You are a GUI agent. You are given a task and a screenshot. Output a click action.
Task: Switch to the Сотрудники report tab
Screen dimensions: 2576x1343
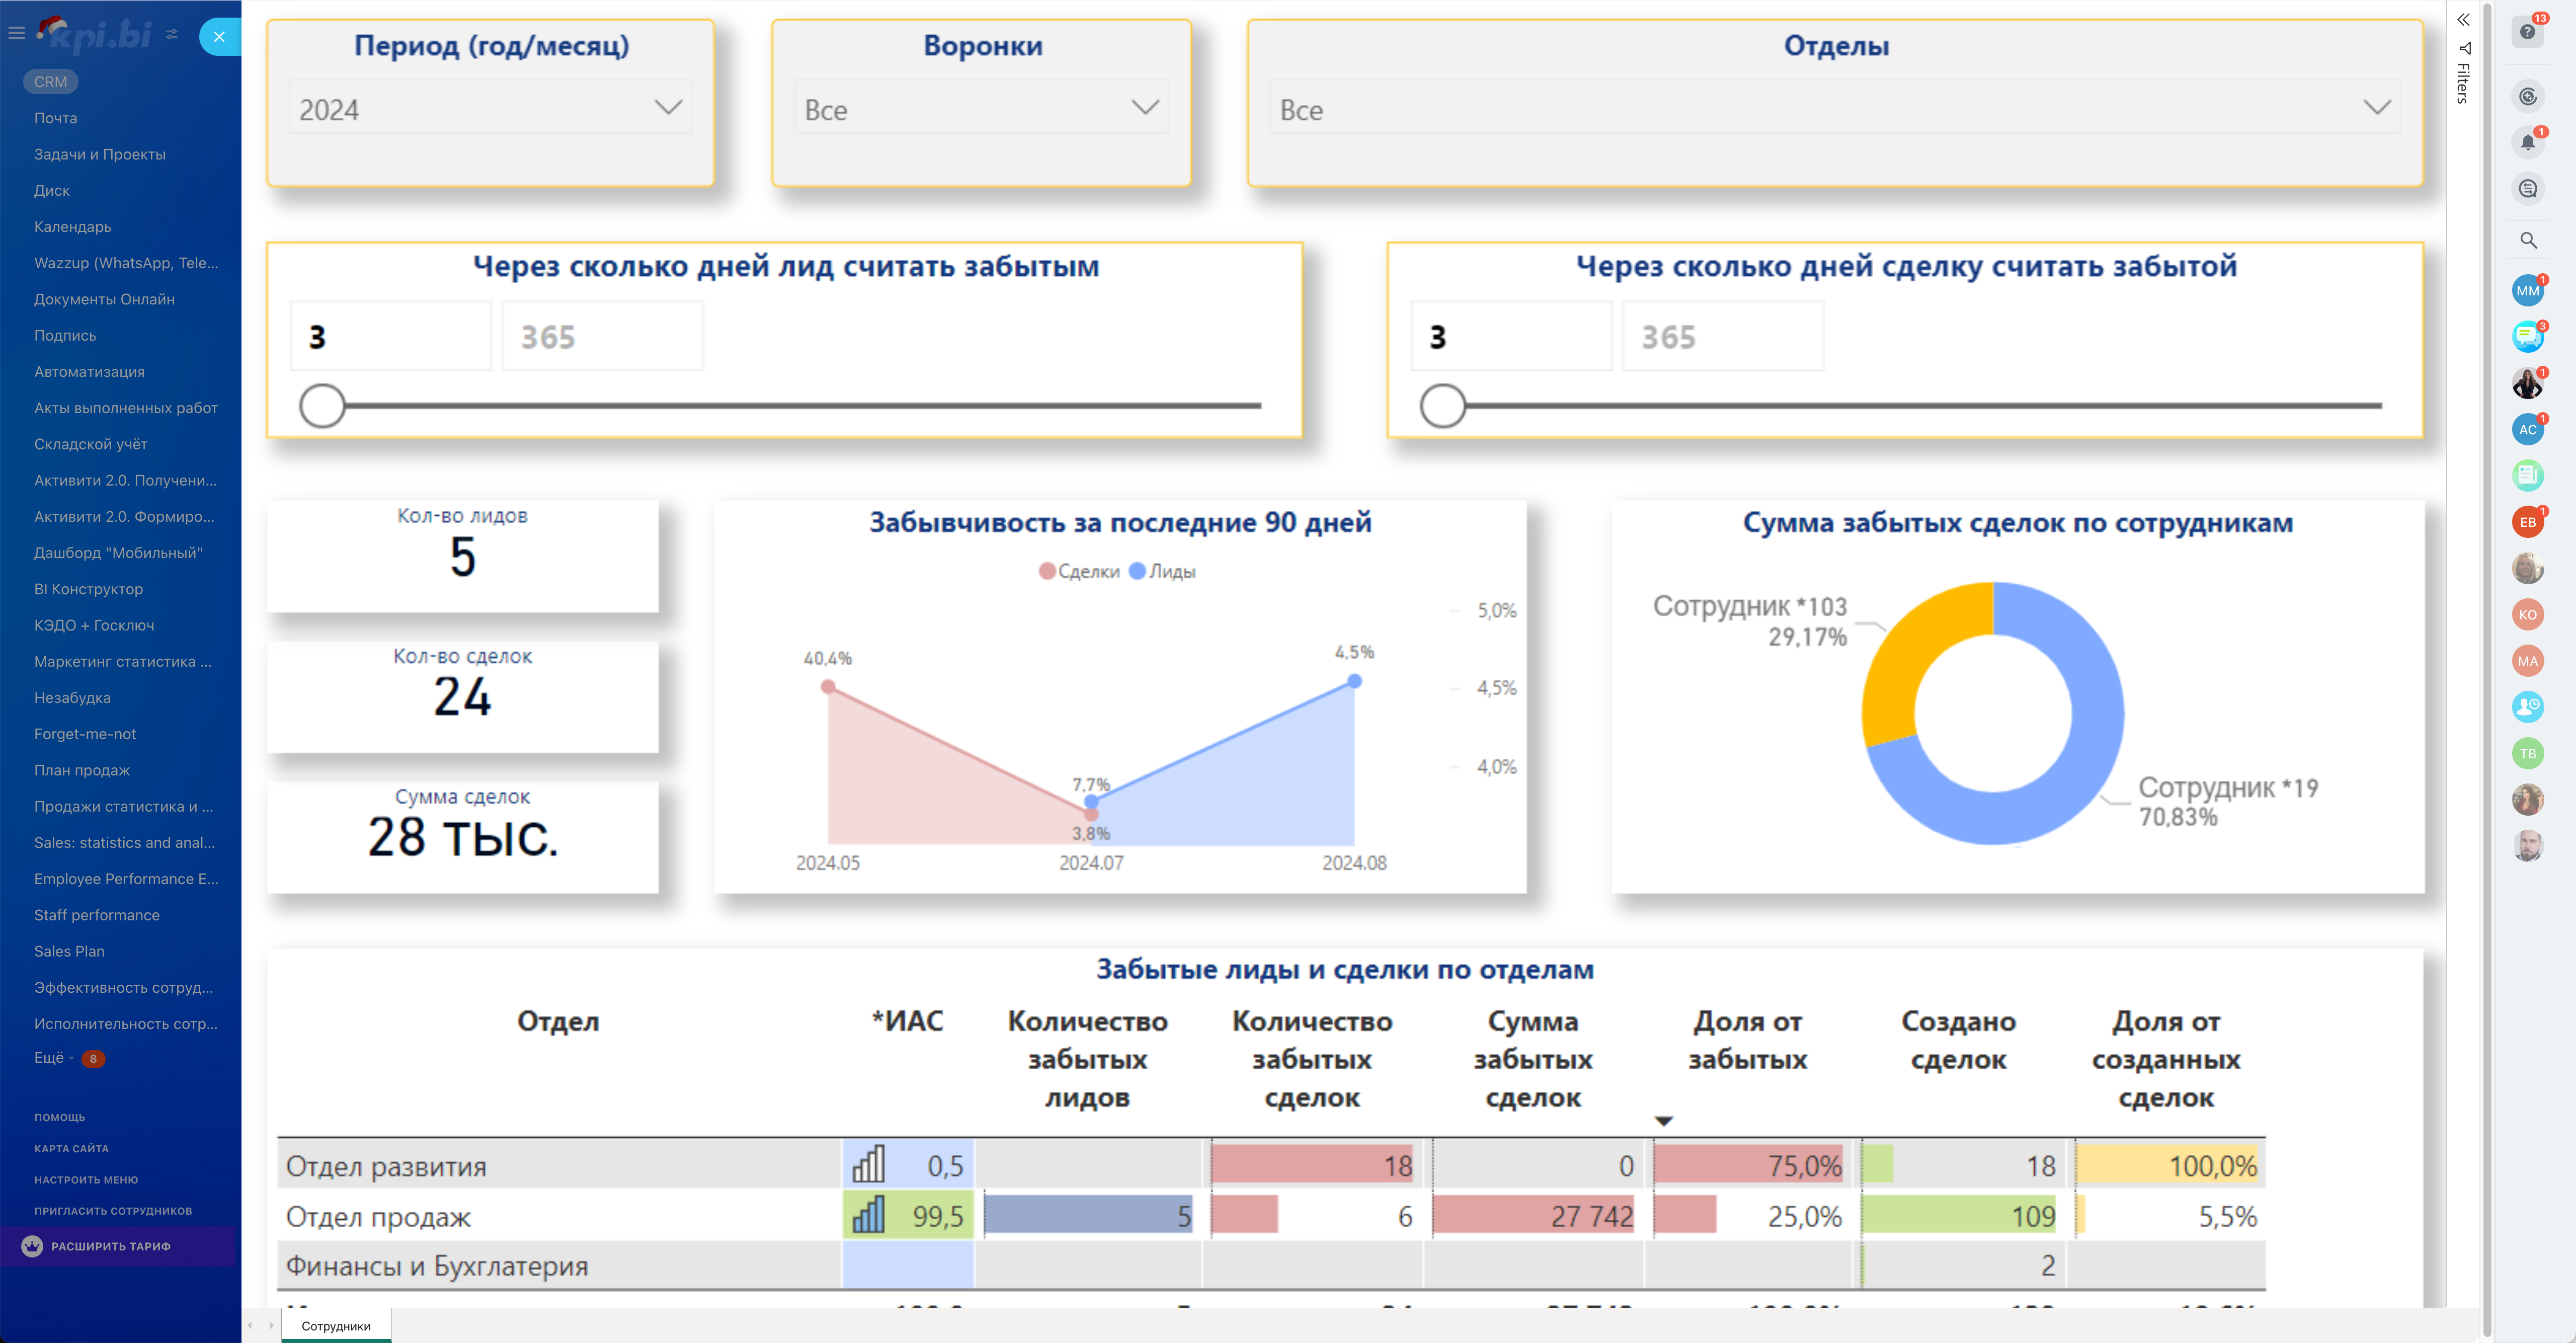click(x=336, y=1326)
